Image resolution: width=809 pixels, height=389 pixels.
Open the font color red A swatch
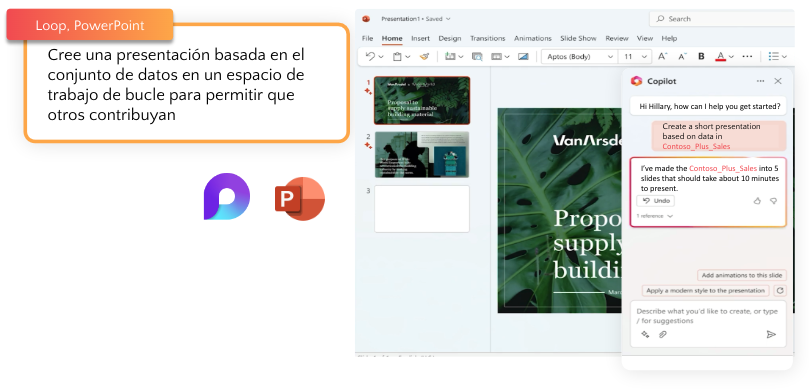721,56
